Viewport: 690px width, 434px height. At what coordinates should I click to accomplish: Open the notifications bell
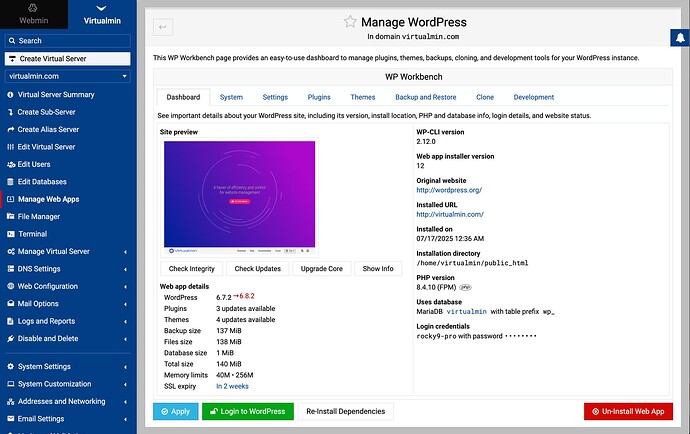[x=680, y=37]
